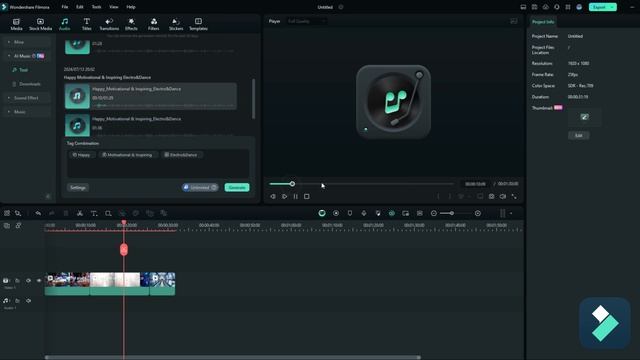This screenshot has height=360, width=640.
Task: Open the Export dropdown arrow
Action: click(612, 7)
